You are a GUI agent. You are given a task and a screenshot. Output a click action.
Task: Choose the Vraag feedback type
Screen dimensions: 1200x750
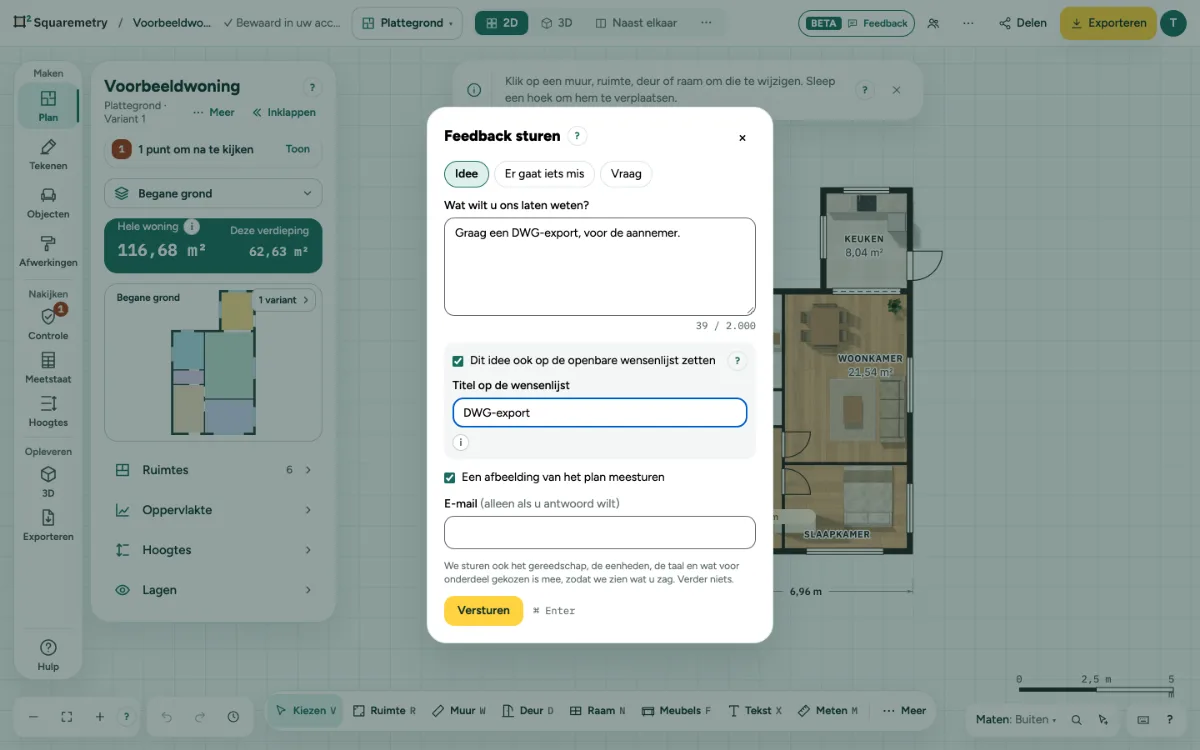[626, 174]
